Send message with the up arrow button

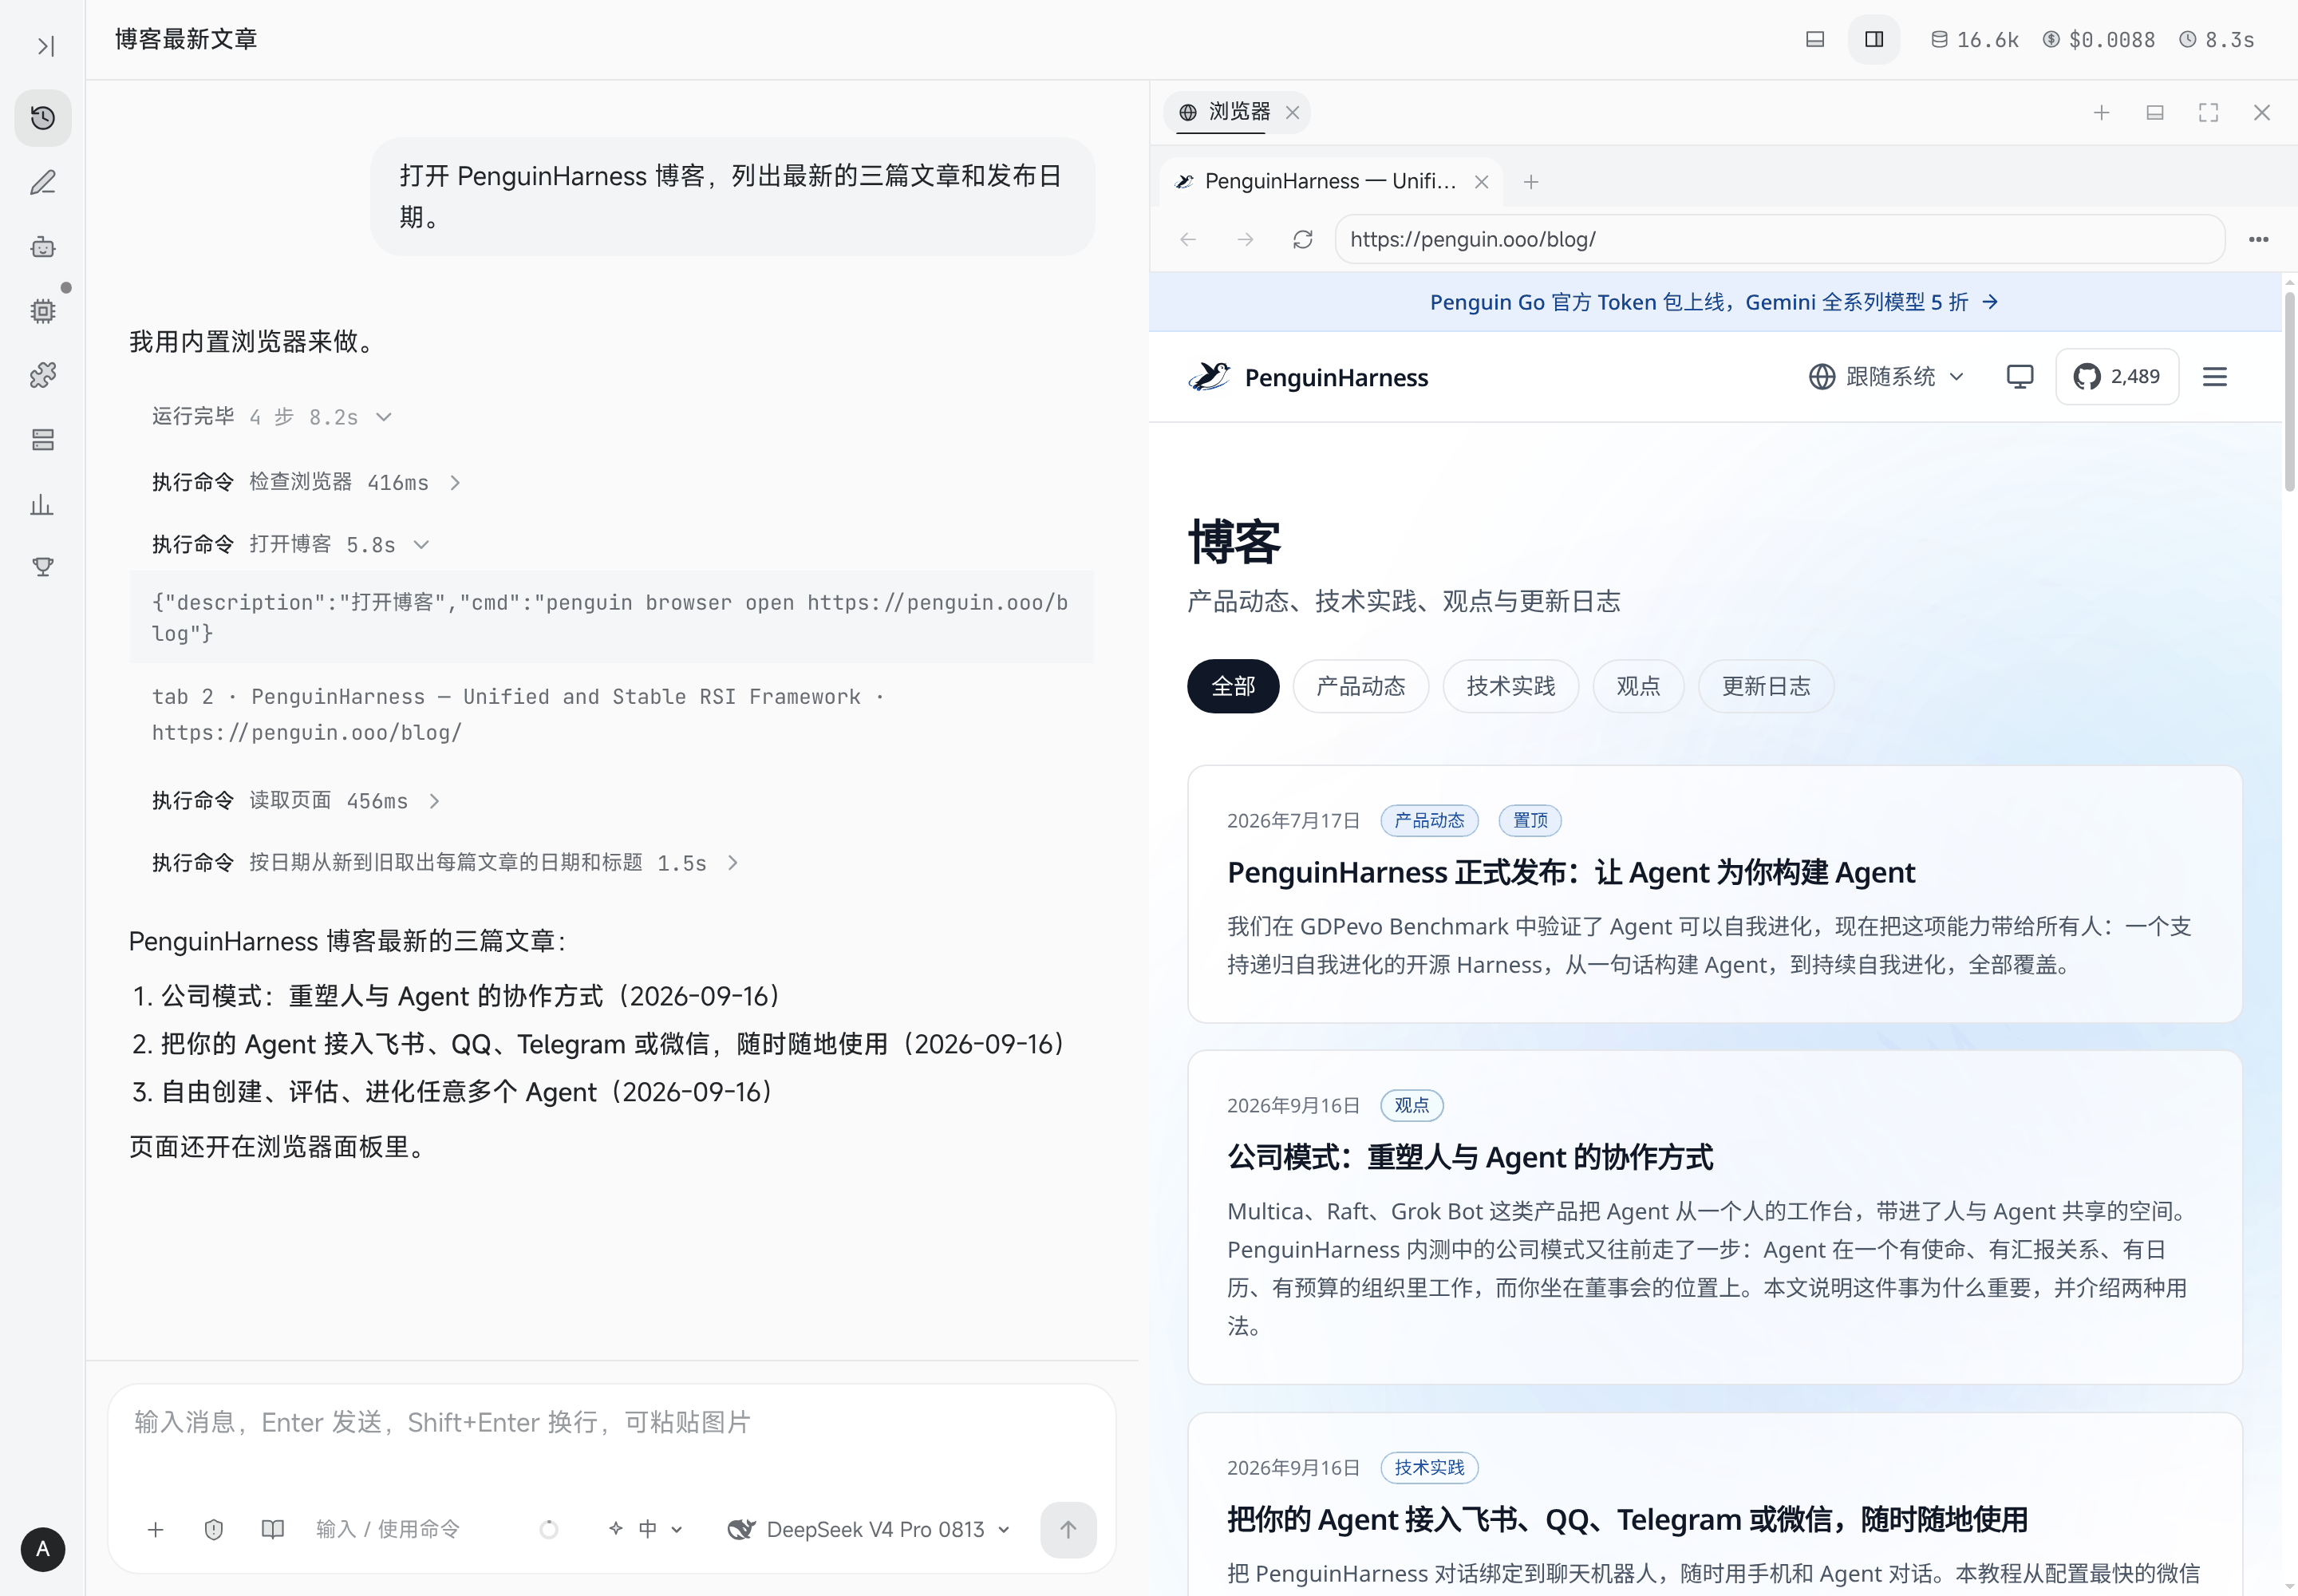coord(1068,1529)
